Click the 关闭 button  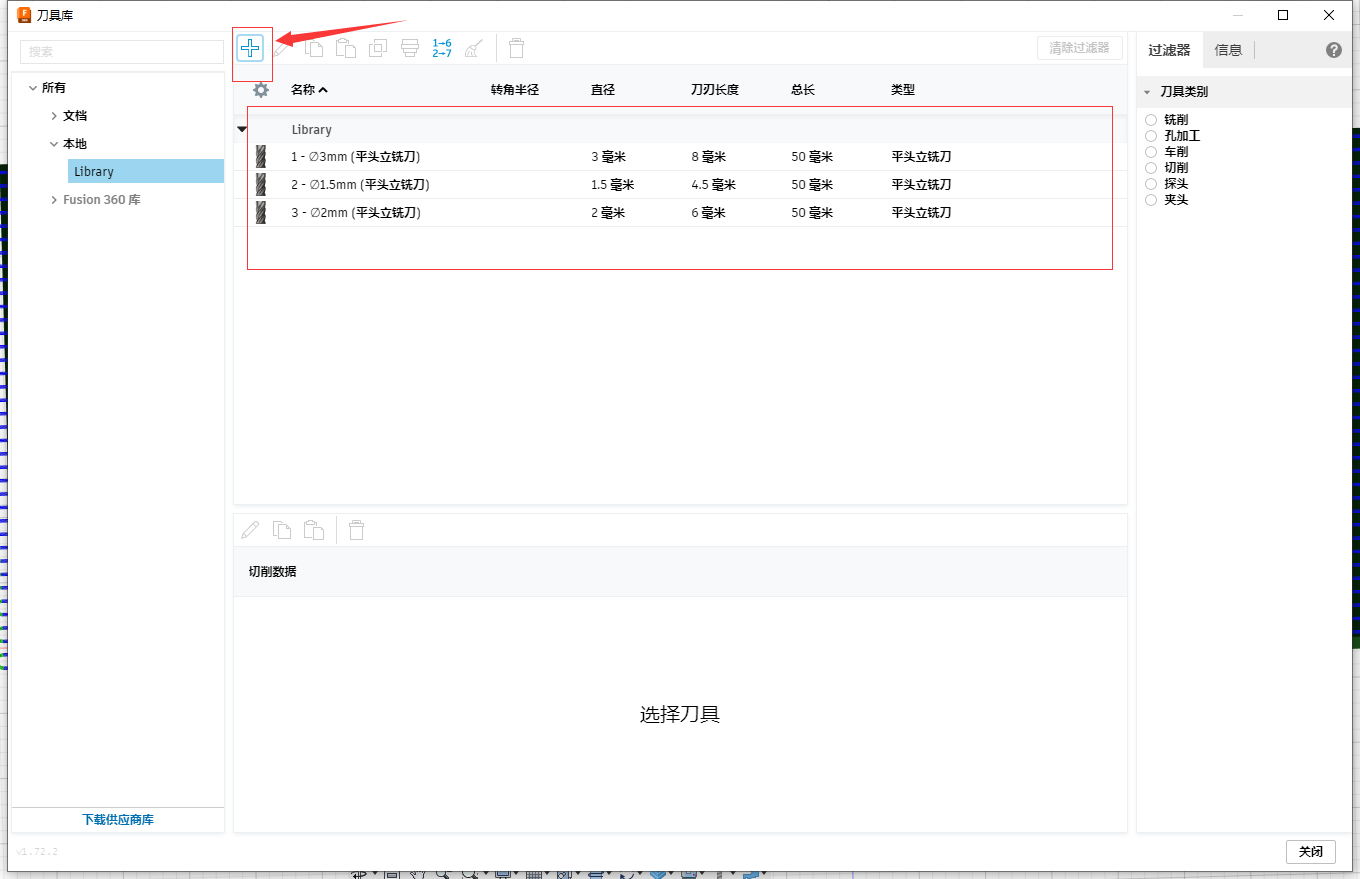[1310, 852]
